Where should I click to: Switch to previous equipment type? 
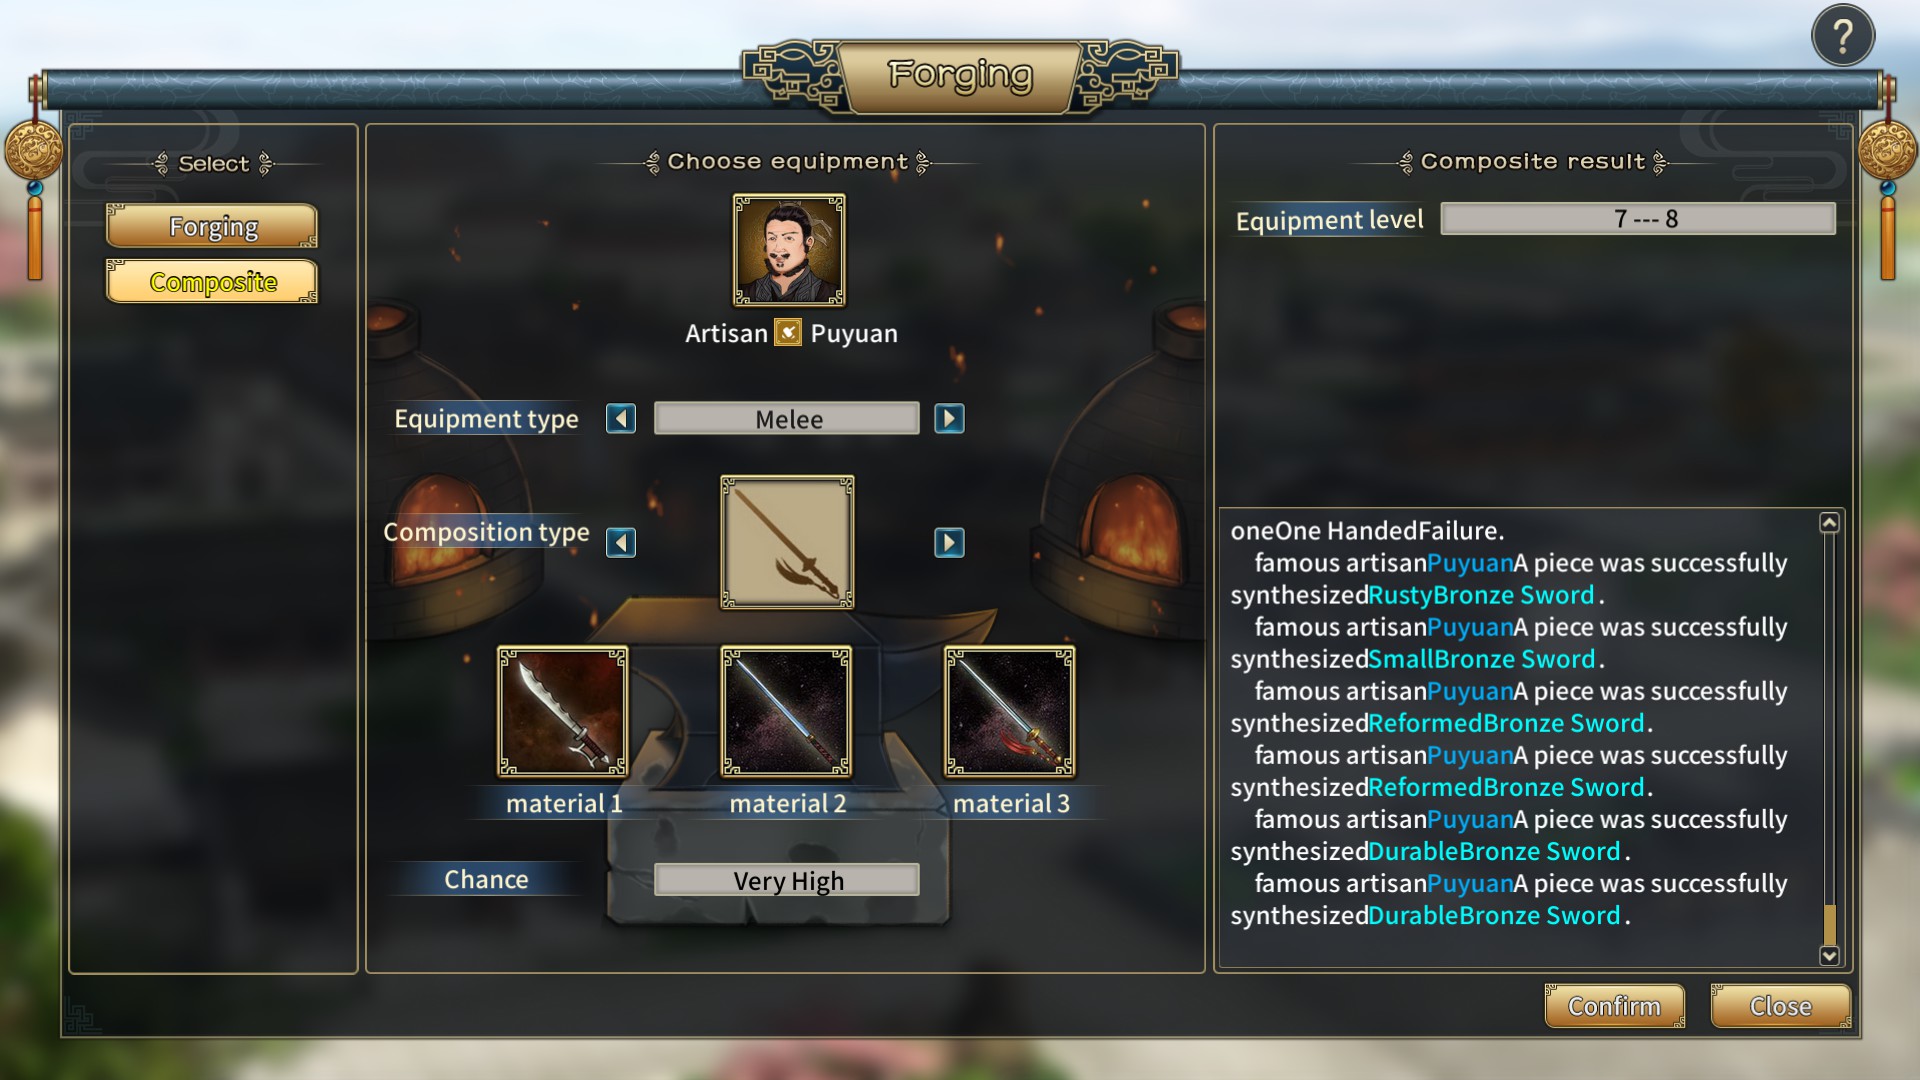621,419
